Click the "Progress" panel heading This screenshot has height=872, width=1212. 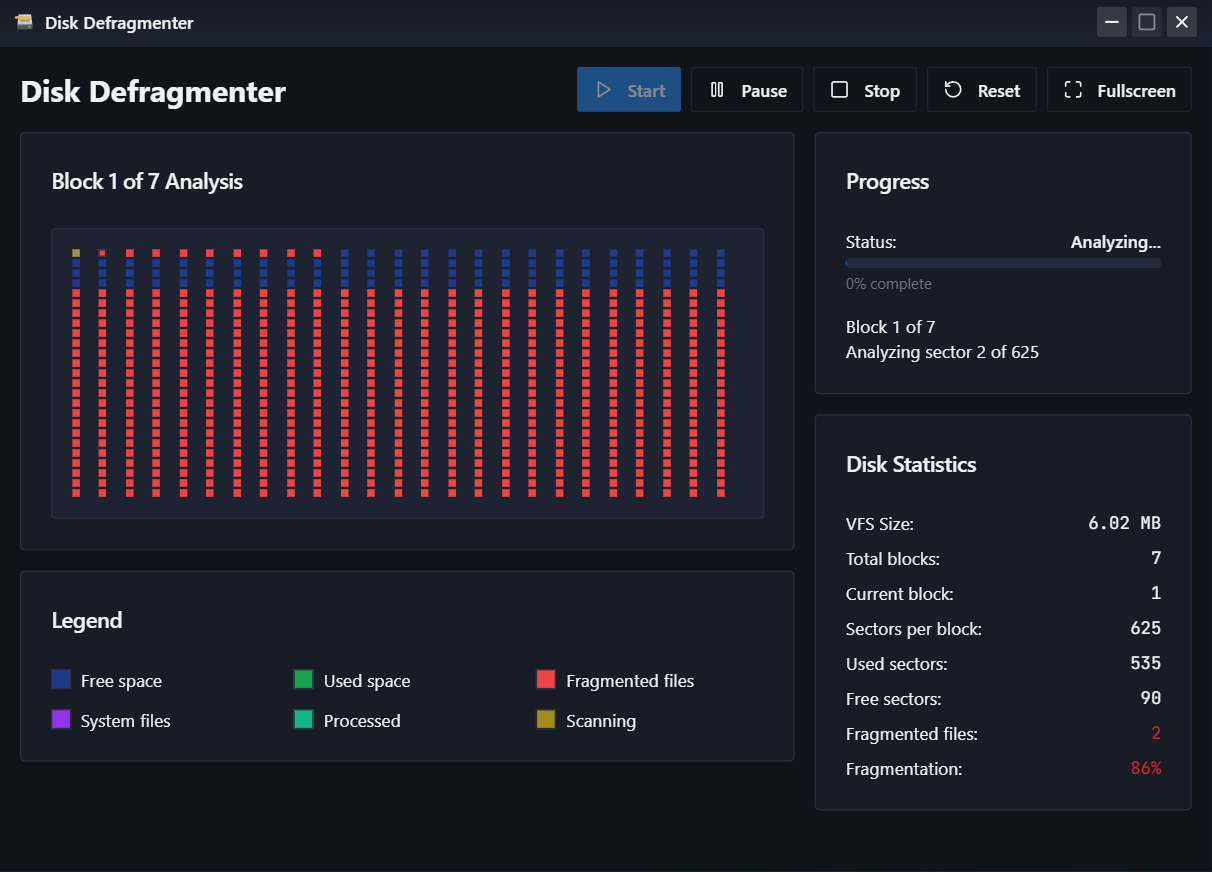pos(888,182)
